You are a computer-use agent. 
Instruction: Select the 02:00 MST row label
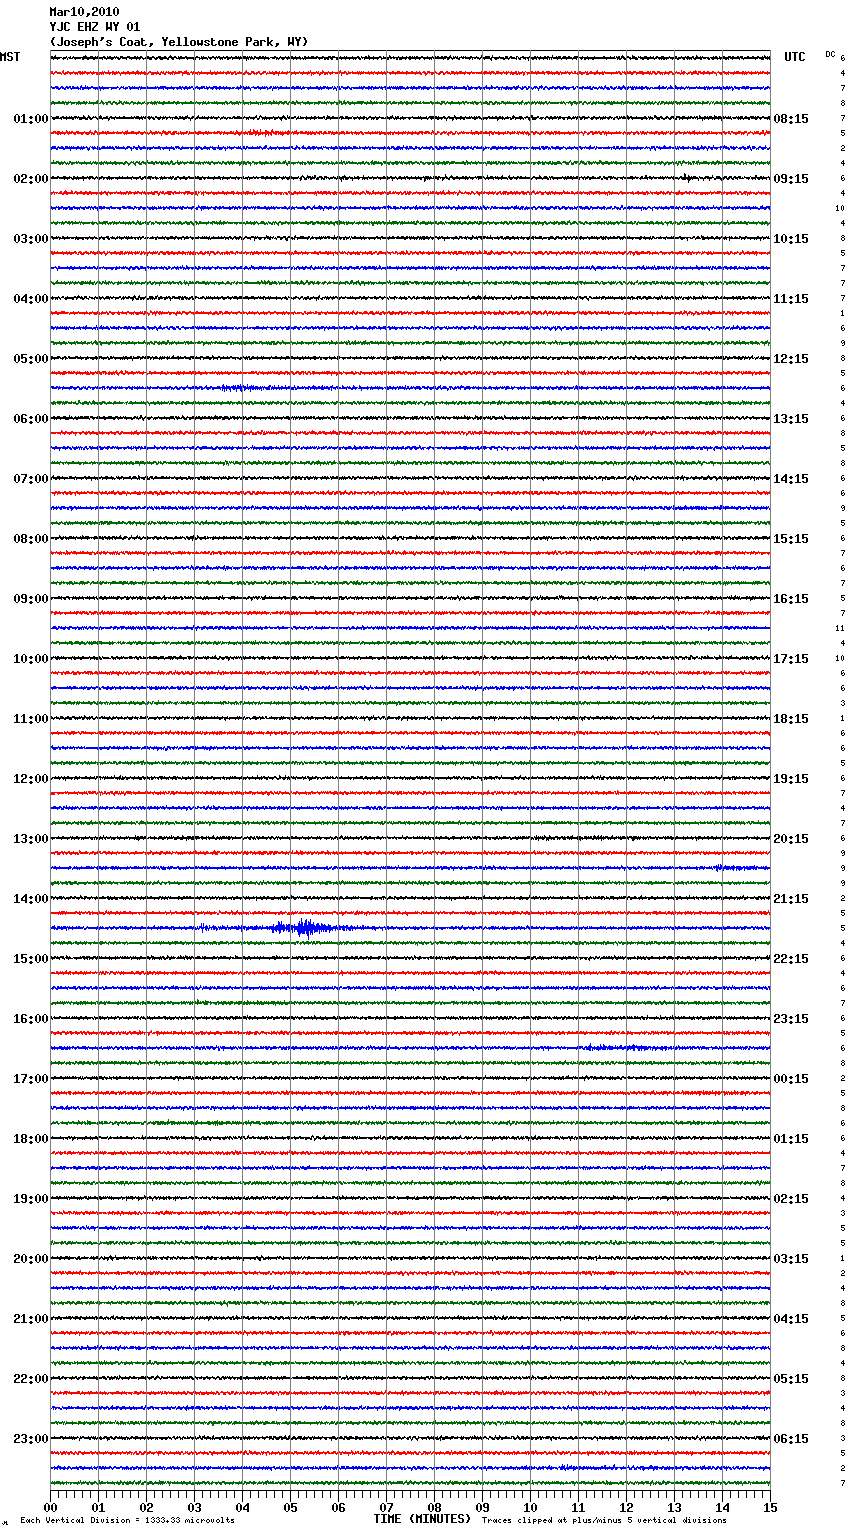click(x=31, y=179)
